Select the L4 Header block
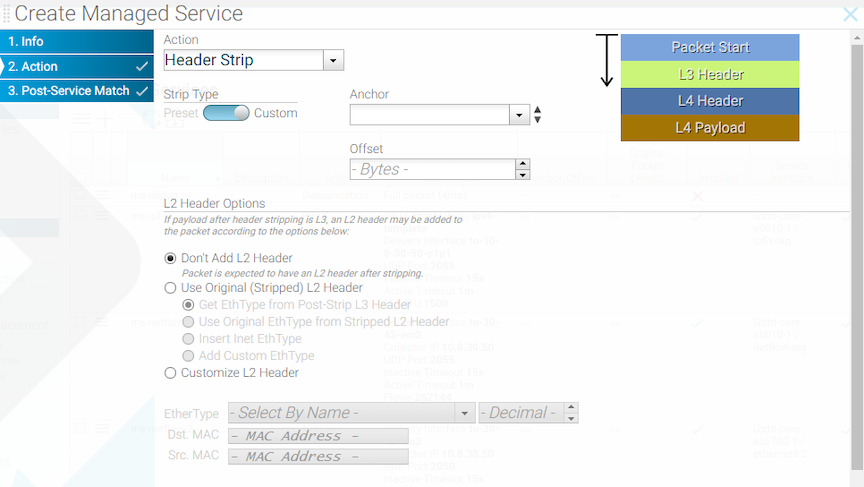The width and height of the screenshot is (864, 487). [x=710, y=101]
